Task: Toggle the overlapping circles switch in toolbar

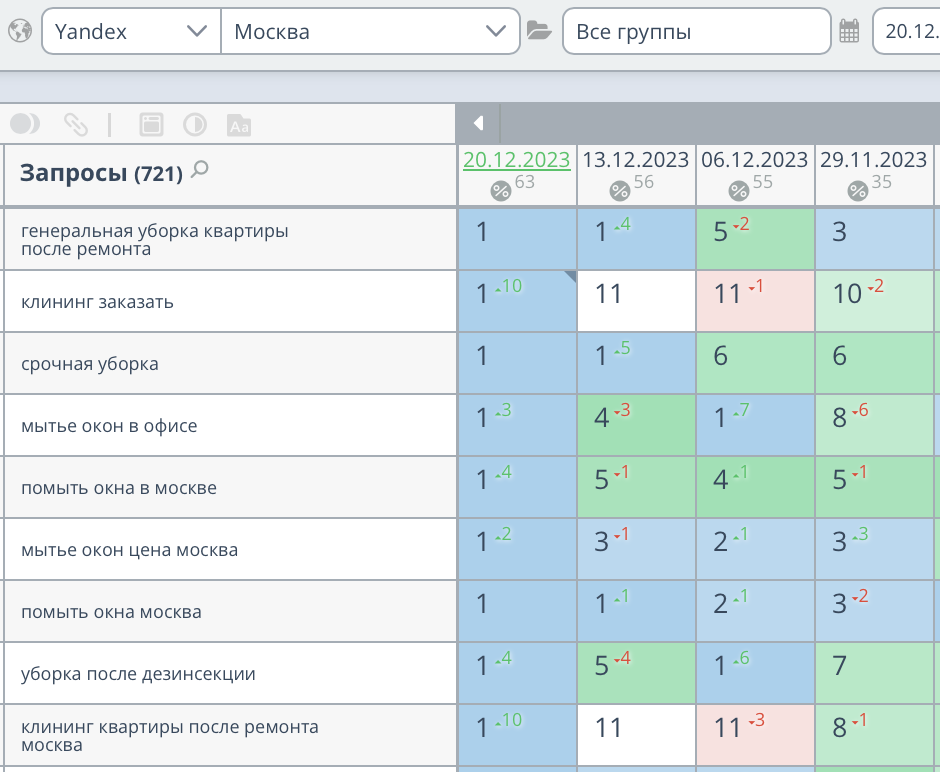Action: 25,124
